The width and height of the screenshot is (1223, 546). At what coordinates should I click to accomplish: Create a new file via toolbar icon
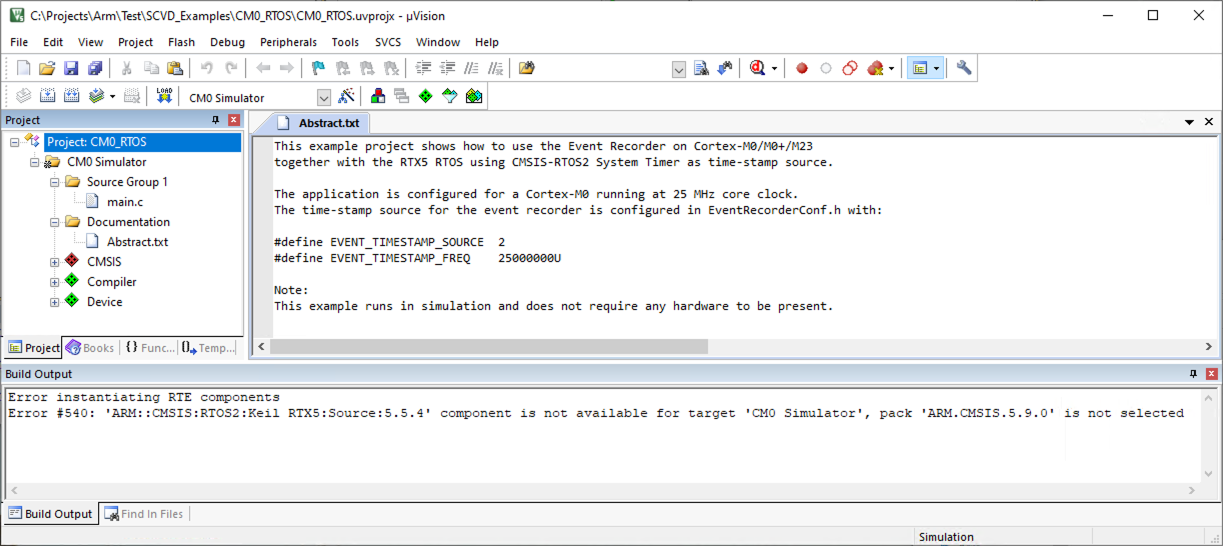coord(23,68)
